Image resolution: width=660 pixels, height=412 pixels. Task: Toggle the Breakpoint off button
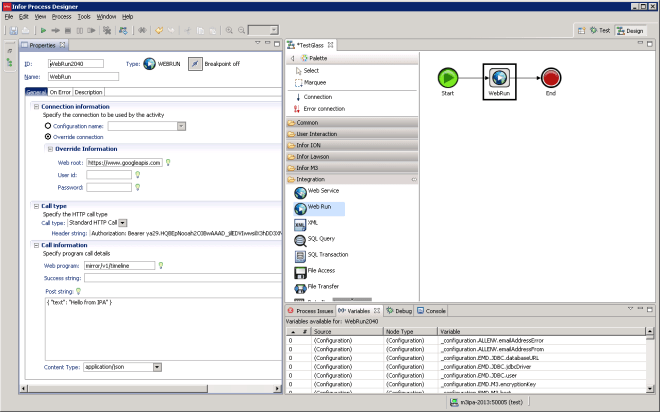195,63
